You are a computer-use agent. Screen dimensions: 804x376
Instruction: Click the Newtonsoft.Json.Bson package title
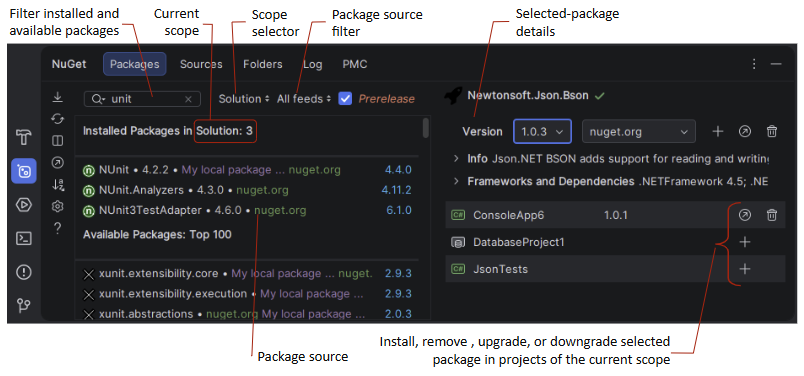click(x=528, y=95)
